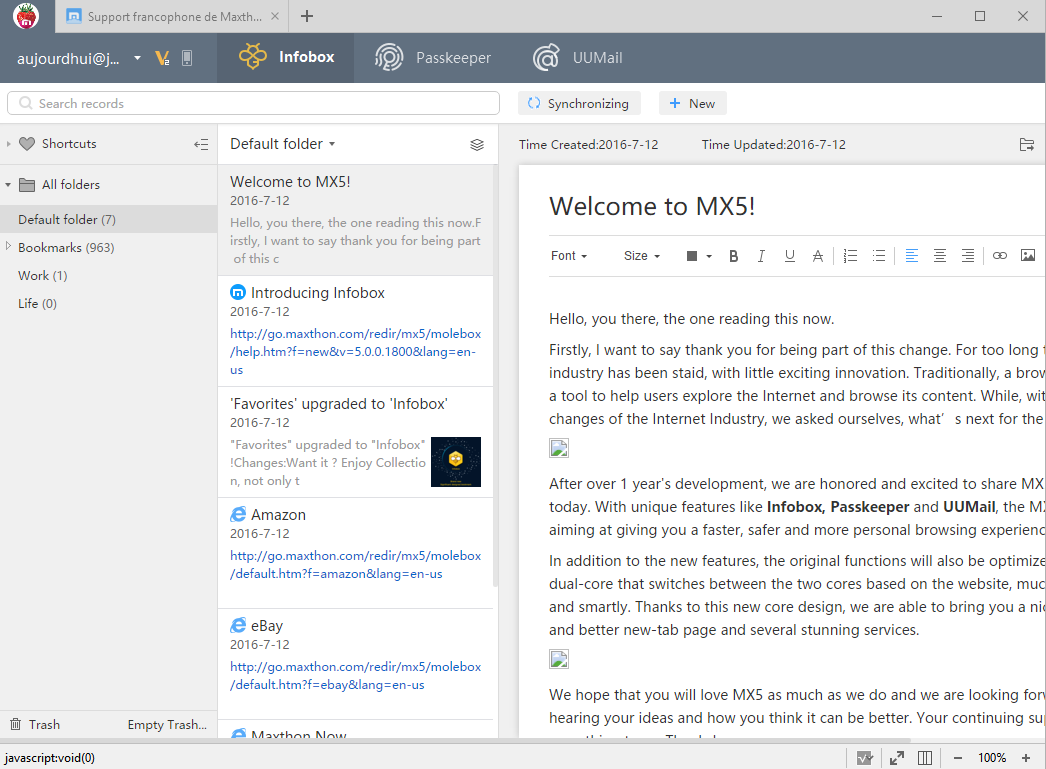Click Empty Trash link

click(167, 724)
